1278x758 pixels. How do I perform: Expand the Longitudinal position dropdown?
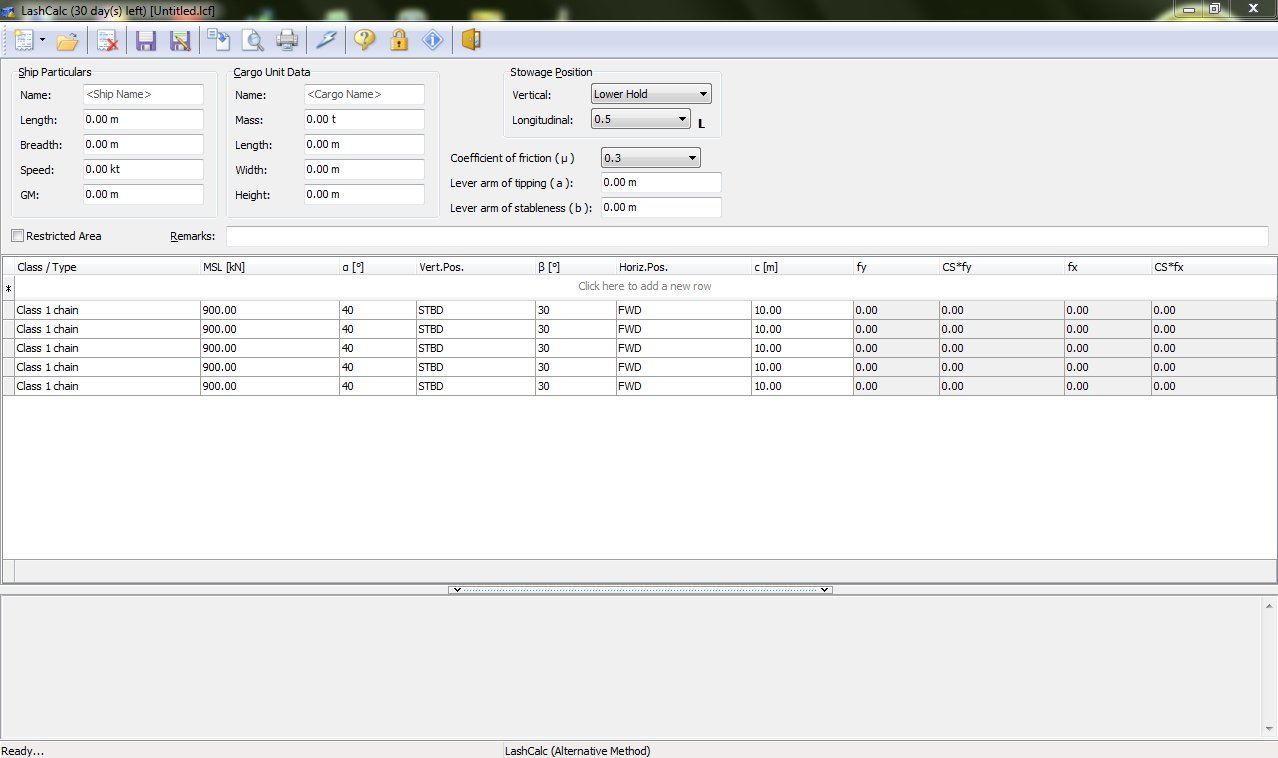(683, 119)
